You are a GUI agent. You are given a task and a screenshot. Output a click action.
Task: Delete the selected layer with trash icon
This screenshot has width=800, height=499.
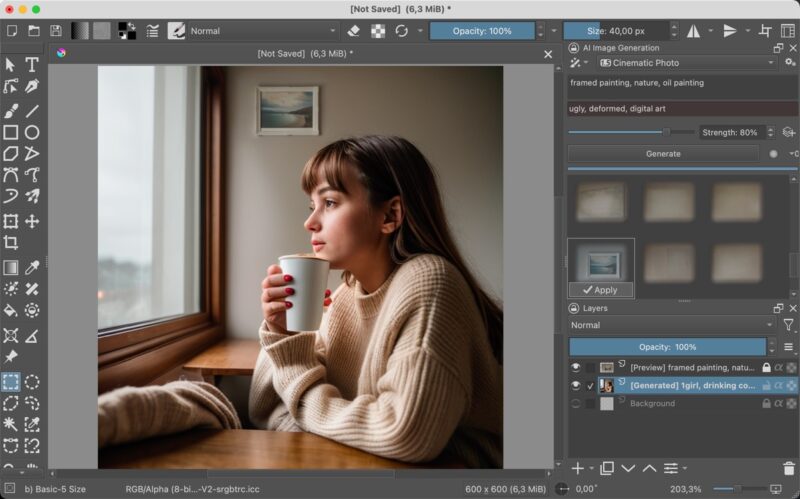coord(789,468)
